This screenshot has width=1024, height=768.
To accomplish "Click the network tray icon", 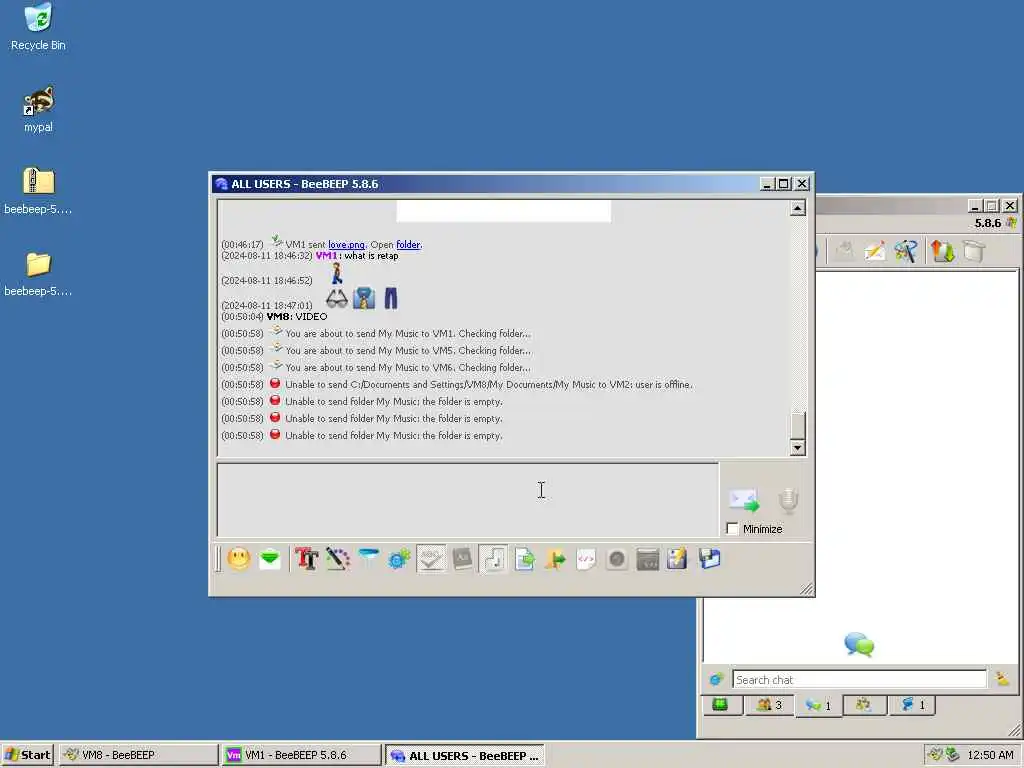I will (952, 755).
